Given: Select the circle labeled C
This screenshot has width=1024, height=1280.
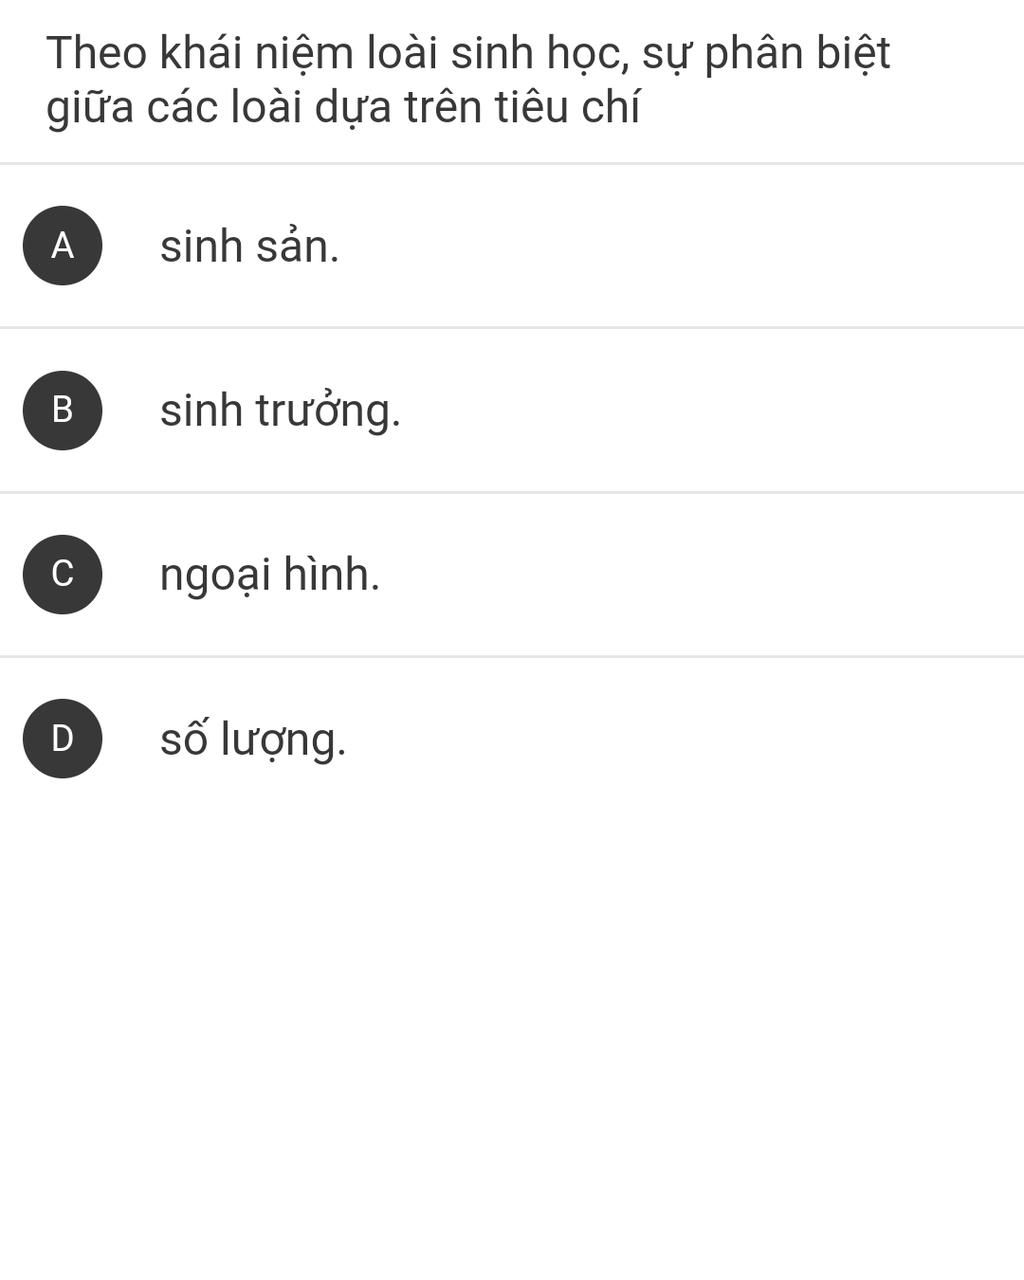Looking at the screenshot, I should 62,574.
